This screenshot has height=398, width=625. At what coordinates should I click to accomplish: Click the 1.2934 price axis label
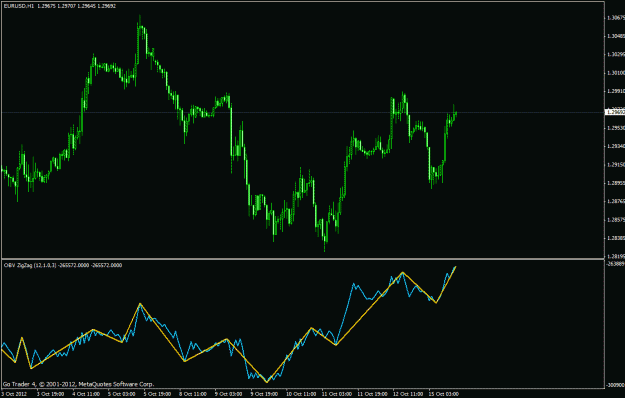616,146
